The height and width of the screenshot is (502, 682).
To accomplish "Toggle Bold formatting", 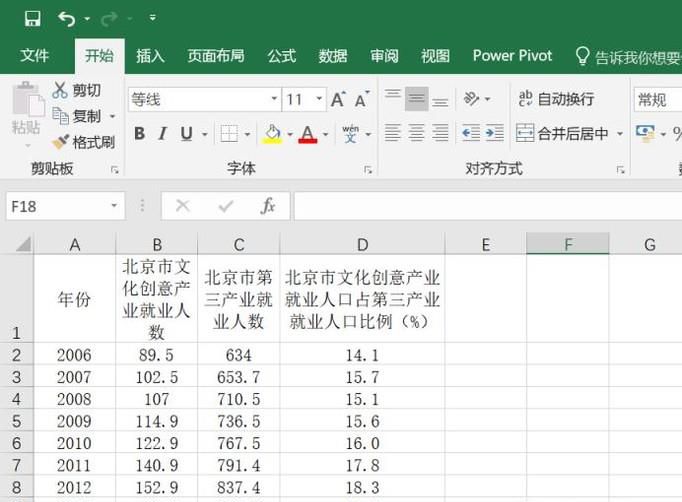I will coord(139,134).
